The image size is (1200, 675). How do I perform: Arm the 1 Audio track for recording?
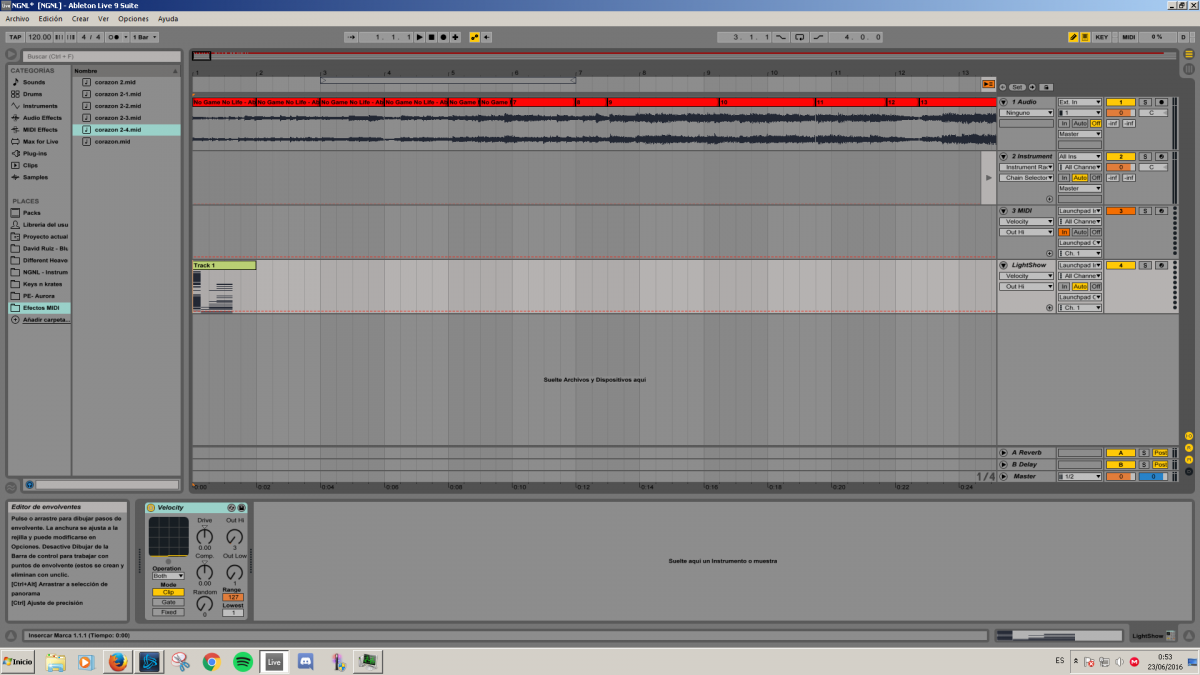pyautogui.click(x=1161, y=102)
